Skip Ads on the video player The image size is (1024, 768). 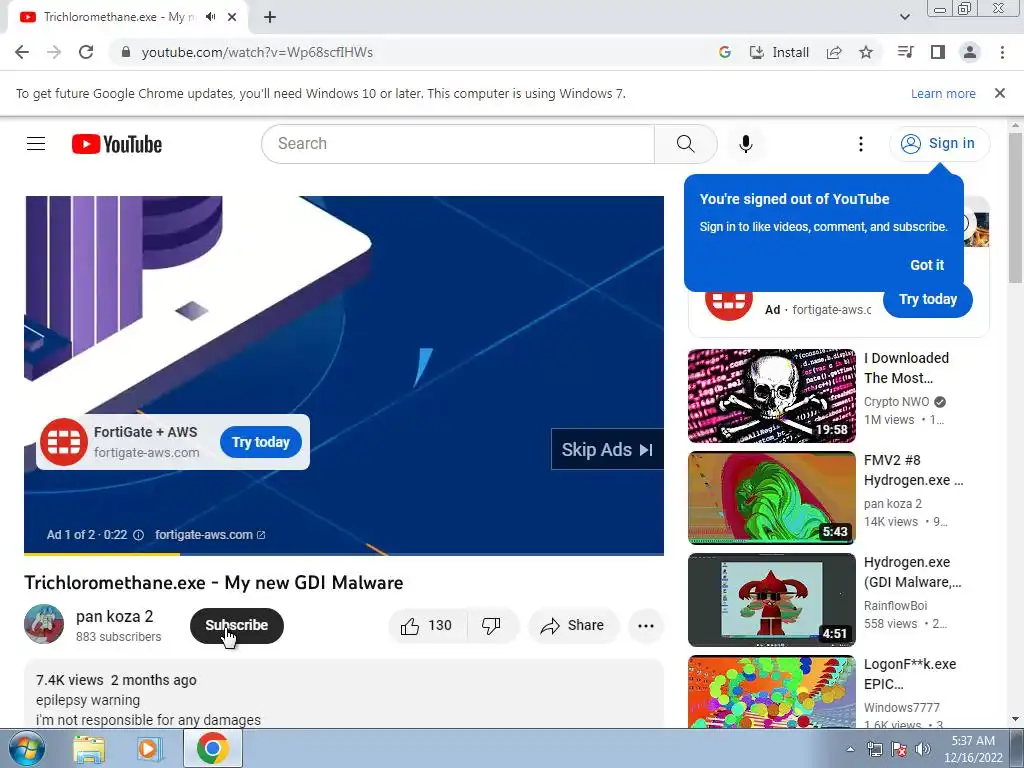tap(607, 450)
